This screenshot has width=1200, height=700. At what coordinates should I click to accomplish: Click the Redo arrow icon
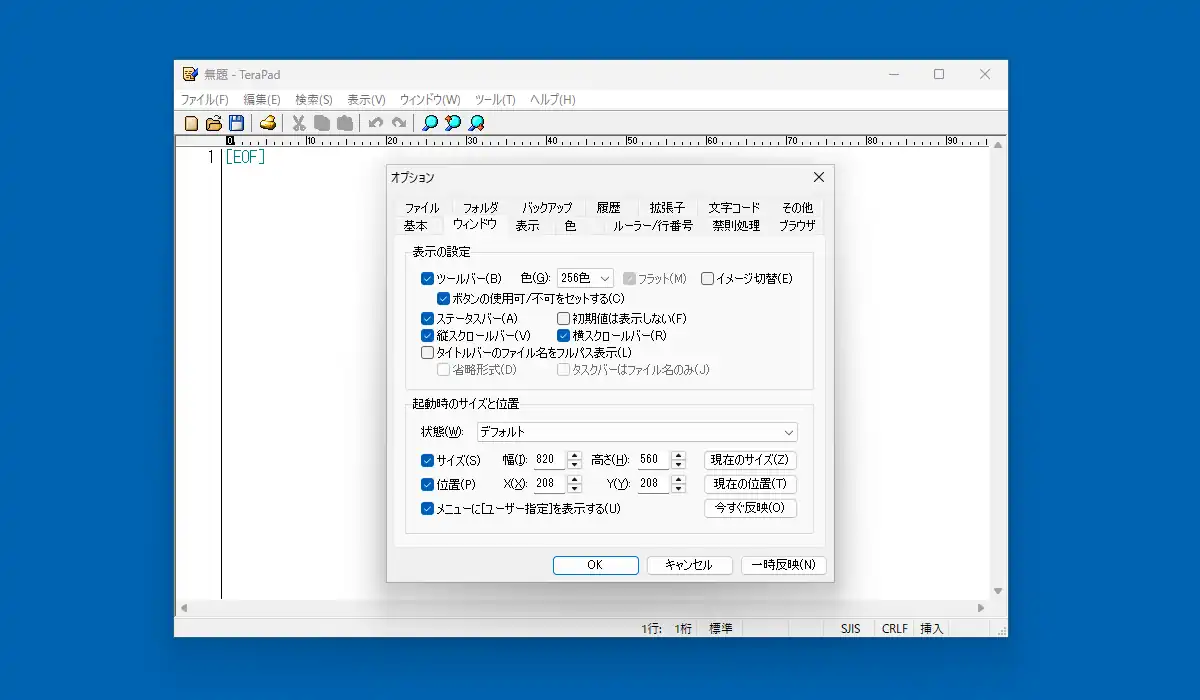pyautogui.click(x=399, y=123)
